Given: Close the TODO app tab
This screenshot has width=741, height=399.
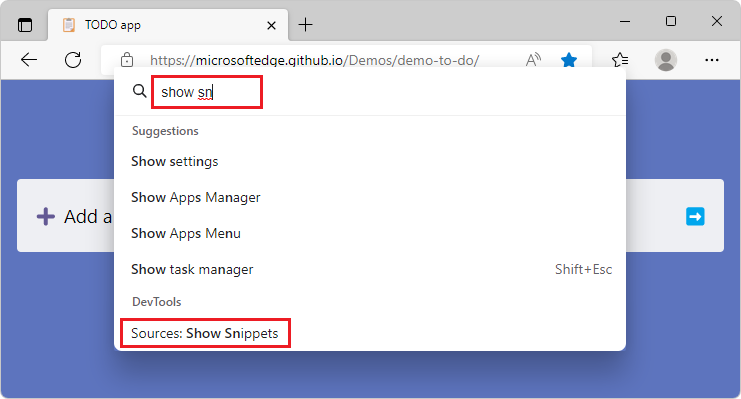Looking at the screenshot, I should tap(271, 25).
